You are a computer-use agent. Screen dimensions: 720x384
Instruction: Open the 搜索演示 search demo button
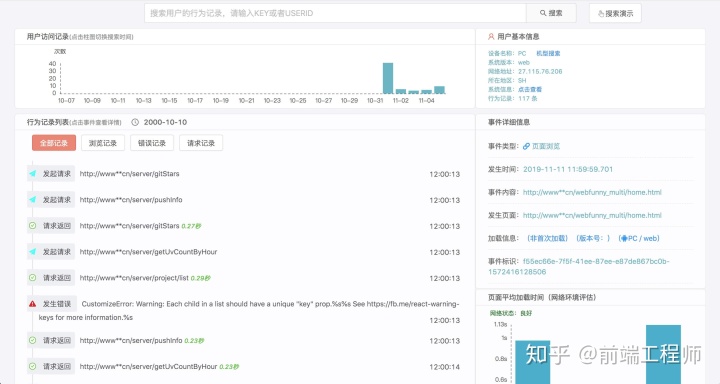pyautogui.click(x=615, y=13)
